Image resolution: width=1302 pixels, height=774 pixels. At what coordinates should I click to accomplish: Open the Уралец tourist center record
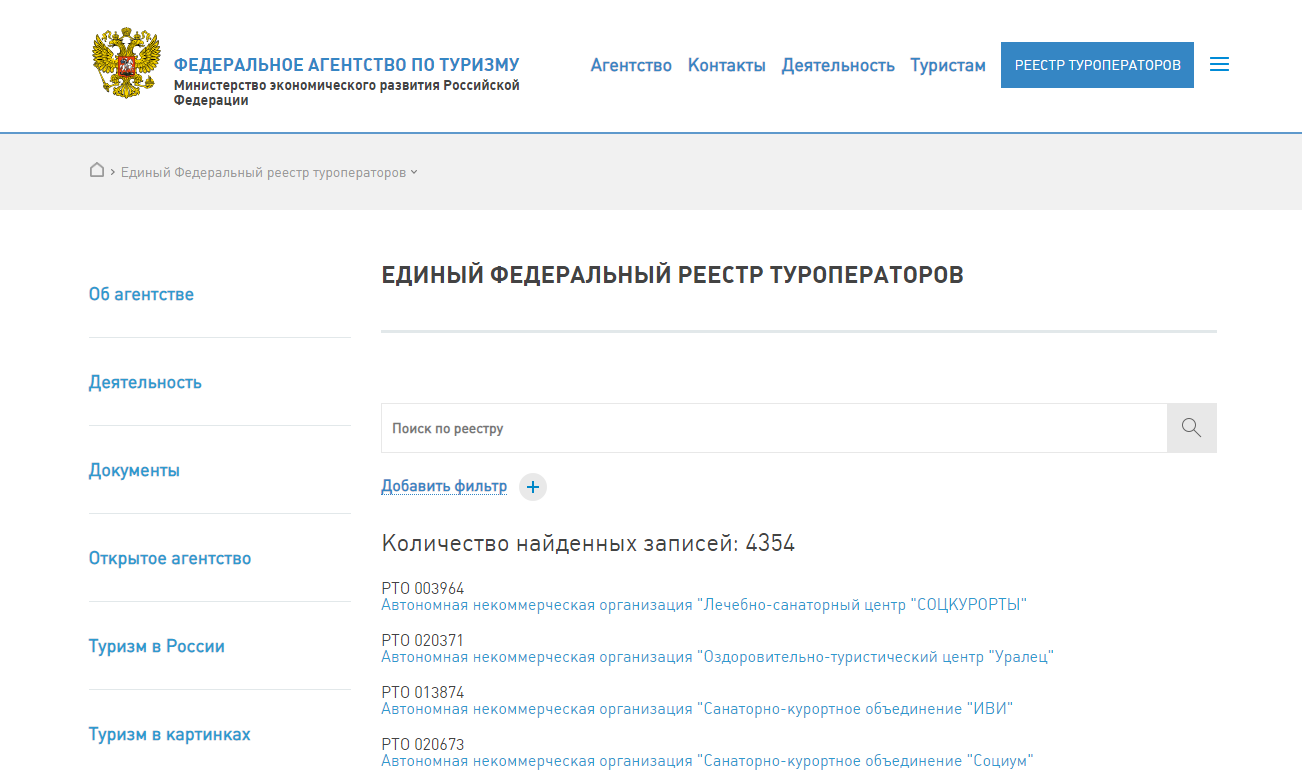[x=717, y=657]
